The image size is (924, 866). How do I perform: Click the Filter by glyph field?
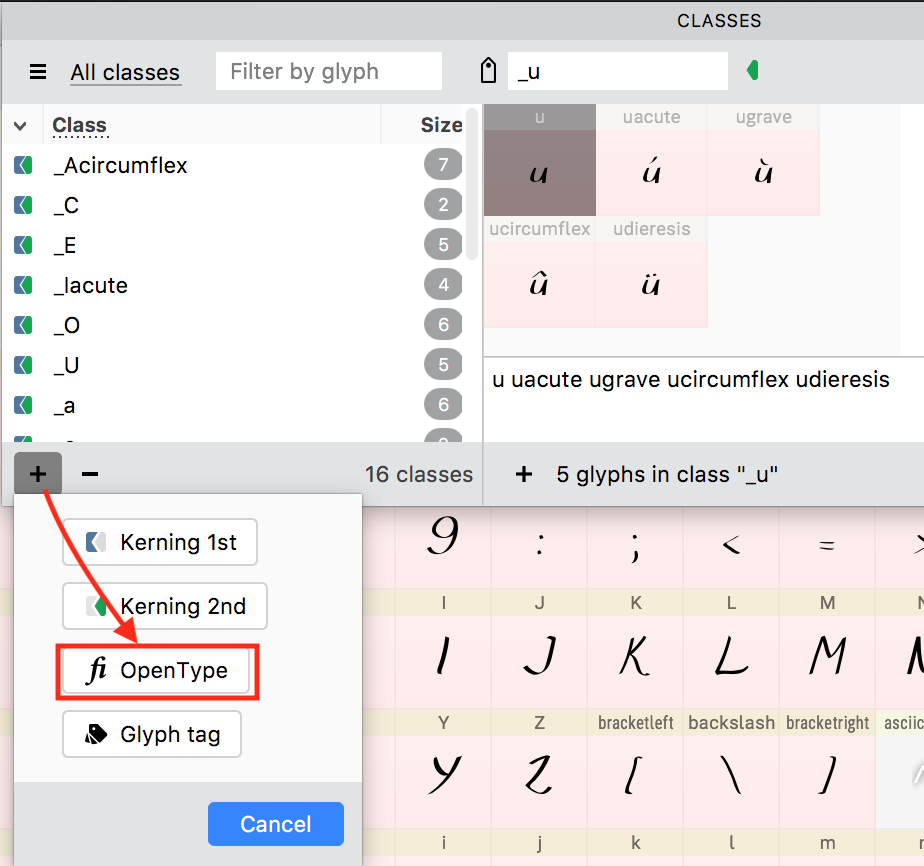click(x=328, y=72)
